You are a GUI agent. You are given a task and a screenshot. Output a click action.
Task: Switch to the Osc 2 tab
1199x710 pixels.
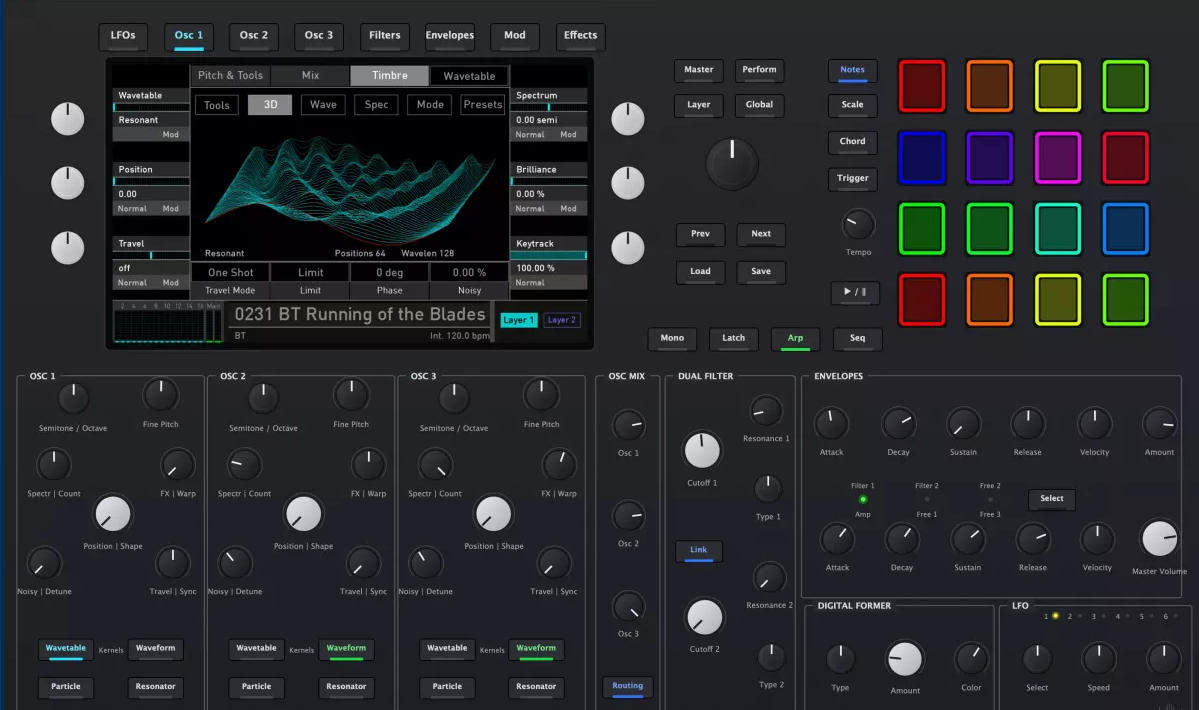(254, 36)
